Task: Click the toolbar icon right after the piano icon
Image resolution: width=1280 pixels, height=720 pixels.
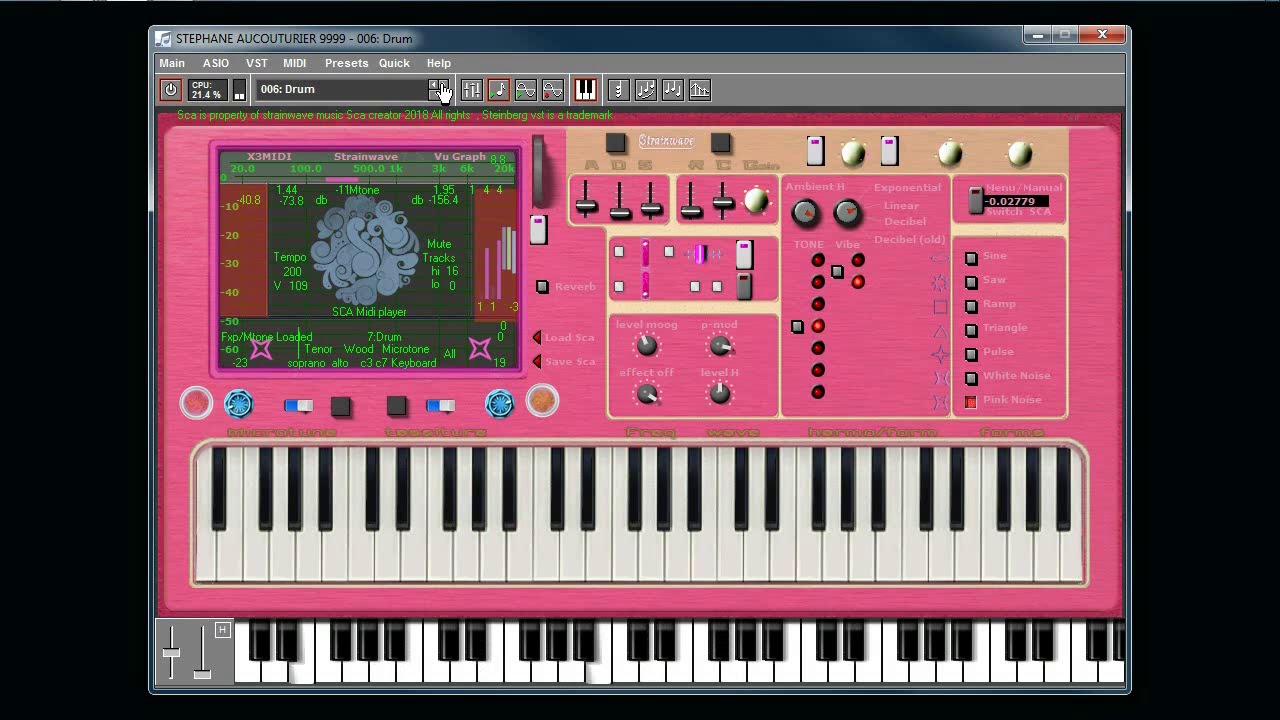Action: coord(619,90)
